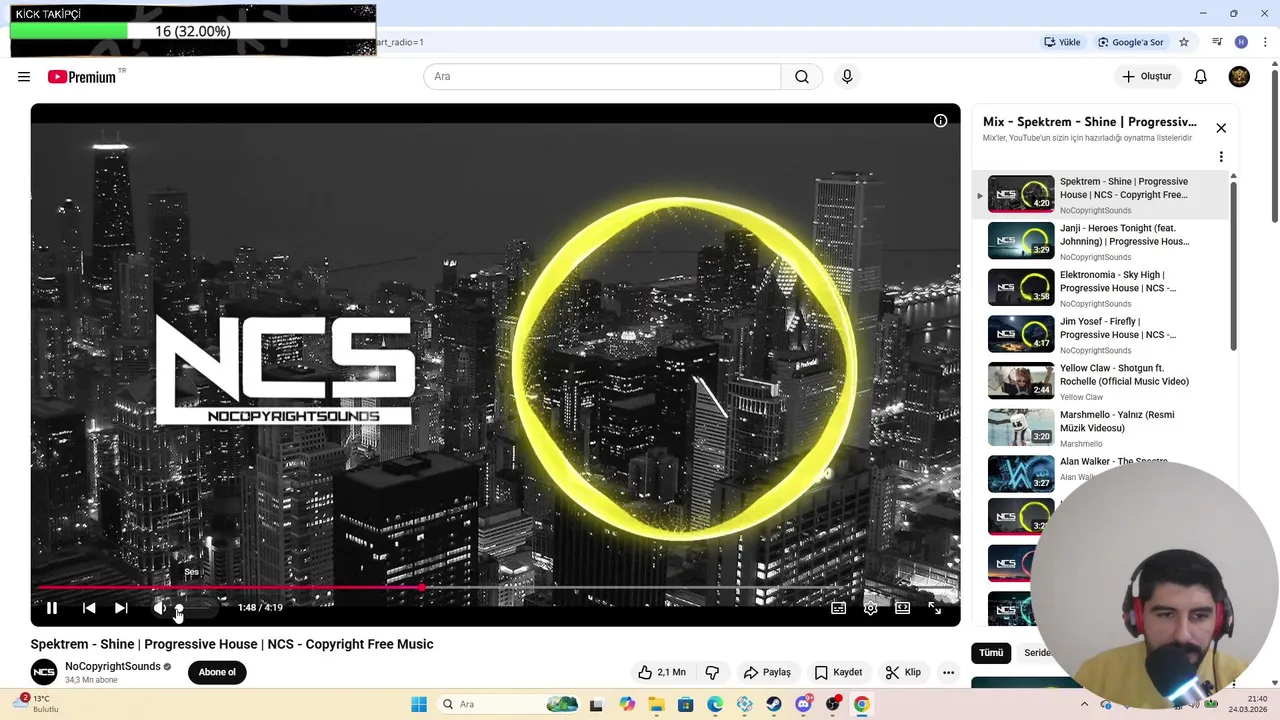Select the current Spektrem - Shine playlist entry

point(1100,194)
